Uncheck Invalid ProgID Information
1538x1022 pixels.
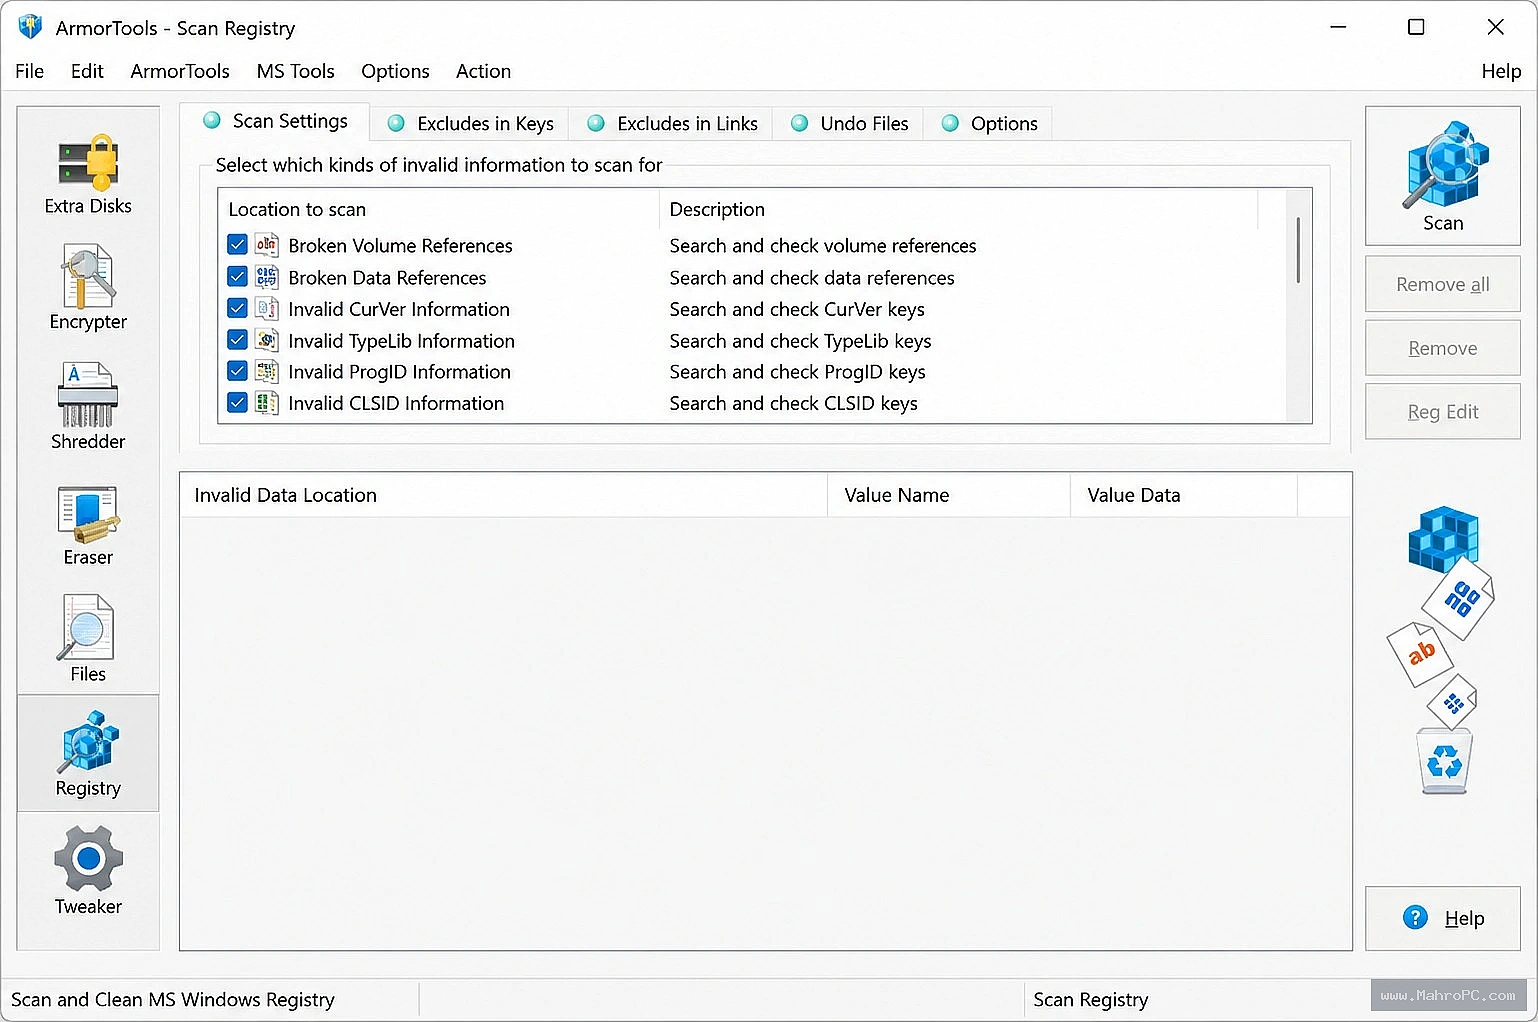point(238,372)
